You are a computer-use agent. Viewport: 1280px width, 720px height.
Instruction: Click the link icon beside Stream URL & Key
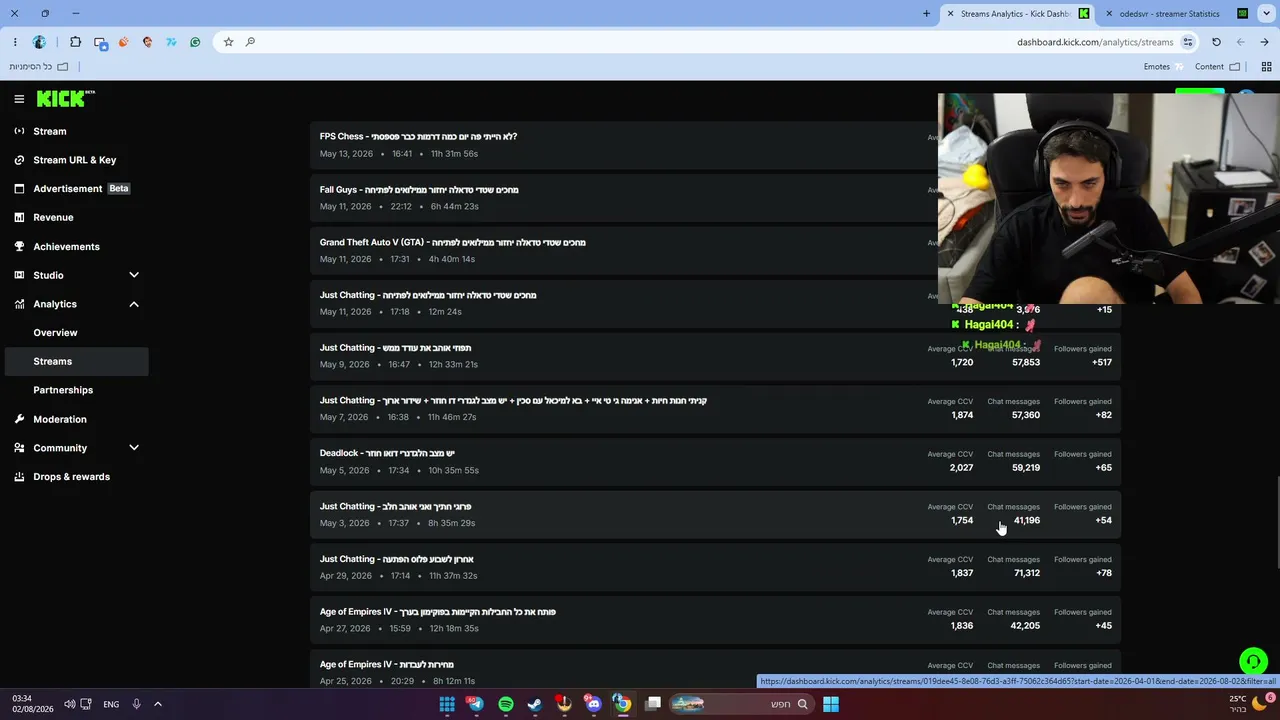19,160
